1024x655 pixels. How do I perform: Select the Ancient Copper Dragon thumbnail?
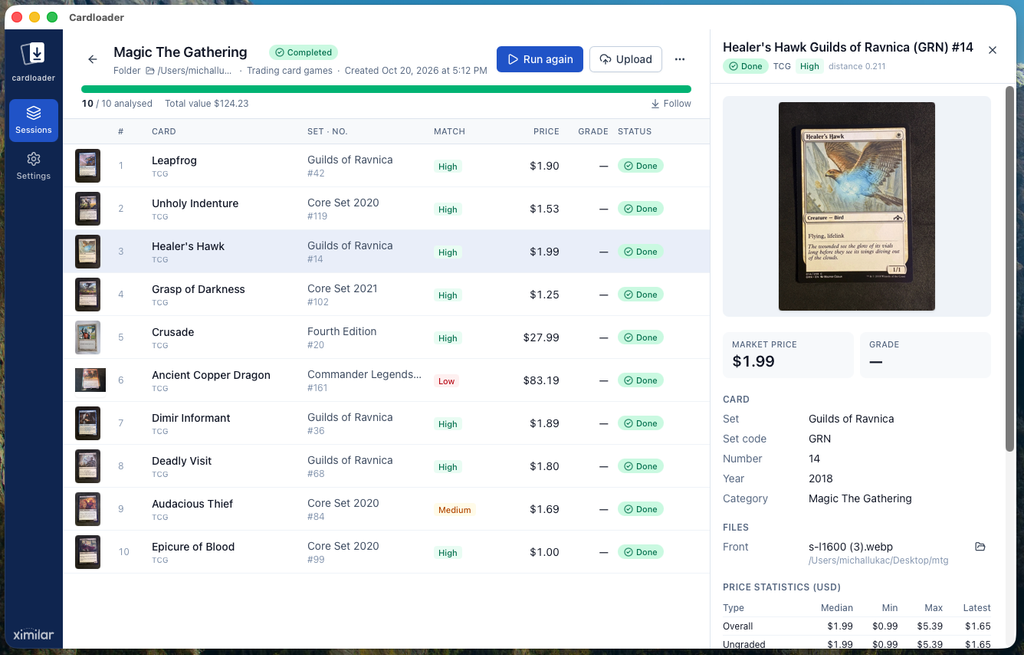(90, 380)
